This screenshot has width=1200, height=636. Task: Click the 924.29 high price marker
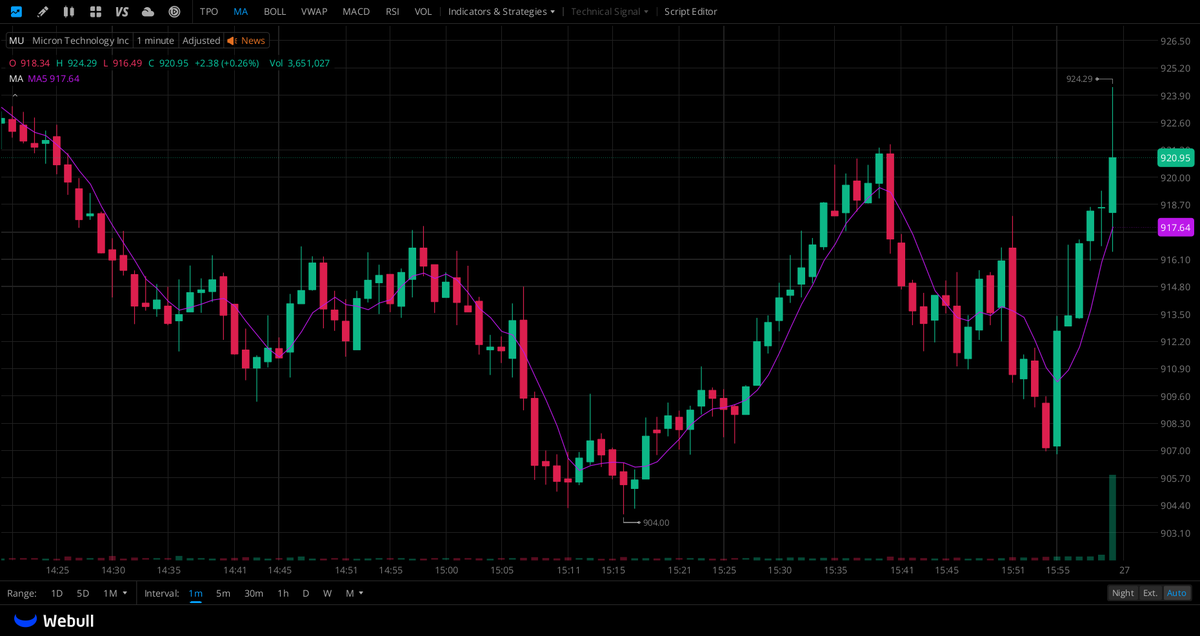coord(1079,79)
